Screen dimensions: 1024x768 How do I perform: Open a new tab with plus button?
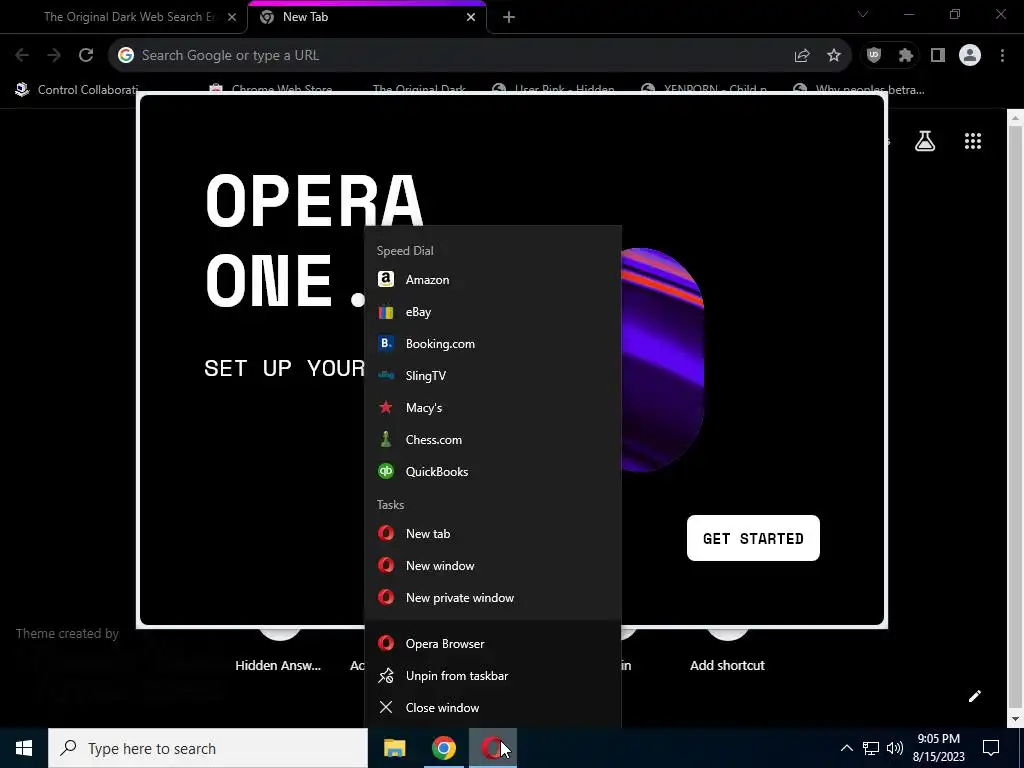[x=509, y=17]
